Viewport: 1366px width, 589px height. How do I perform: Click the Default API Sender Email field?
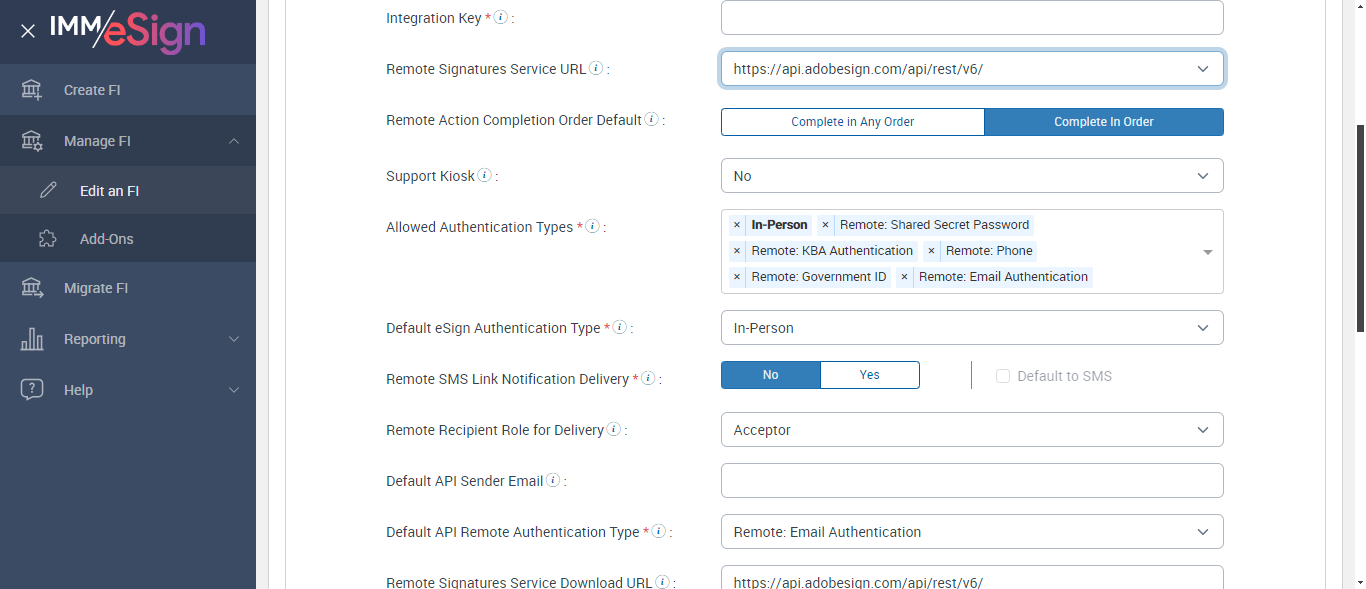[971, 481]
